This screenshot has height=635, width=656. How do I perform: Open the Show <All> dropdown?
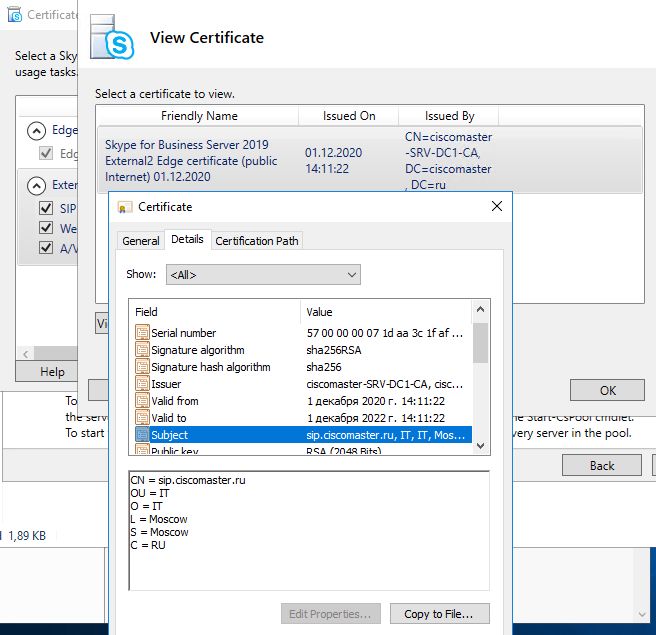coord(263,274)
